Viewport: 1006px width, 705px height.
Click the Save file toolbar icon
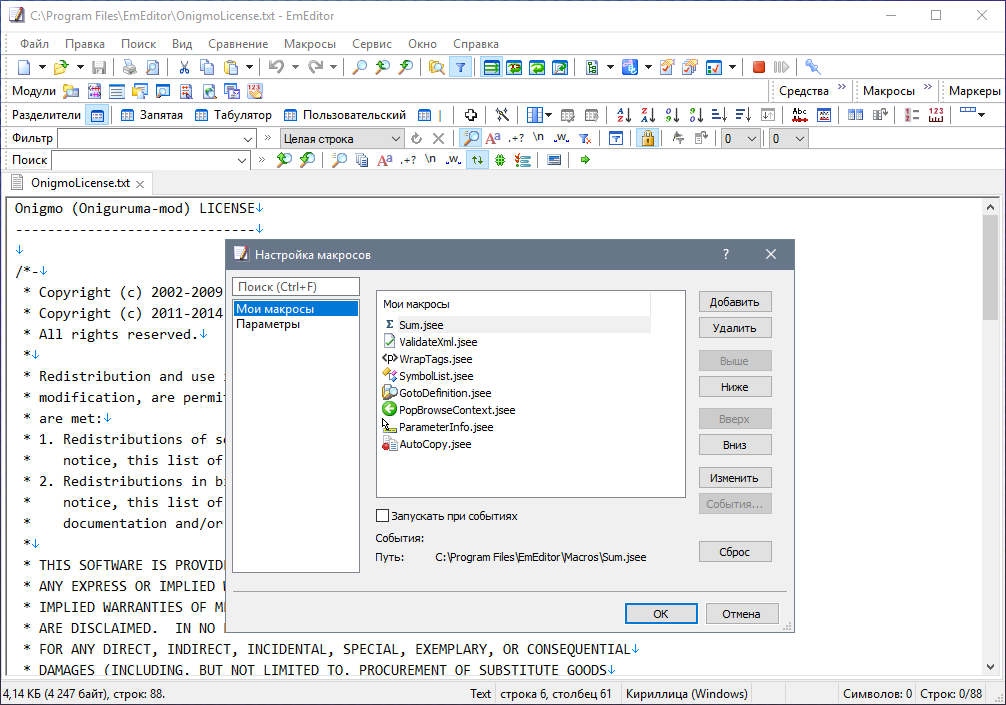point(99,67)
